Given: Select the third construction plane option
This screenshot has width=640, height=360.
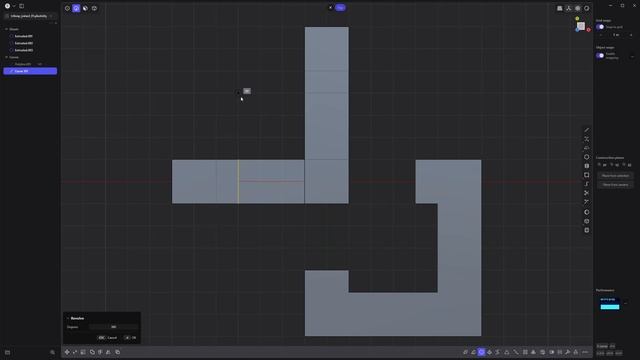Looking at the screenshot, I should click(627, 165).
